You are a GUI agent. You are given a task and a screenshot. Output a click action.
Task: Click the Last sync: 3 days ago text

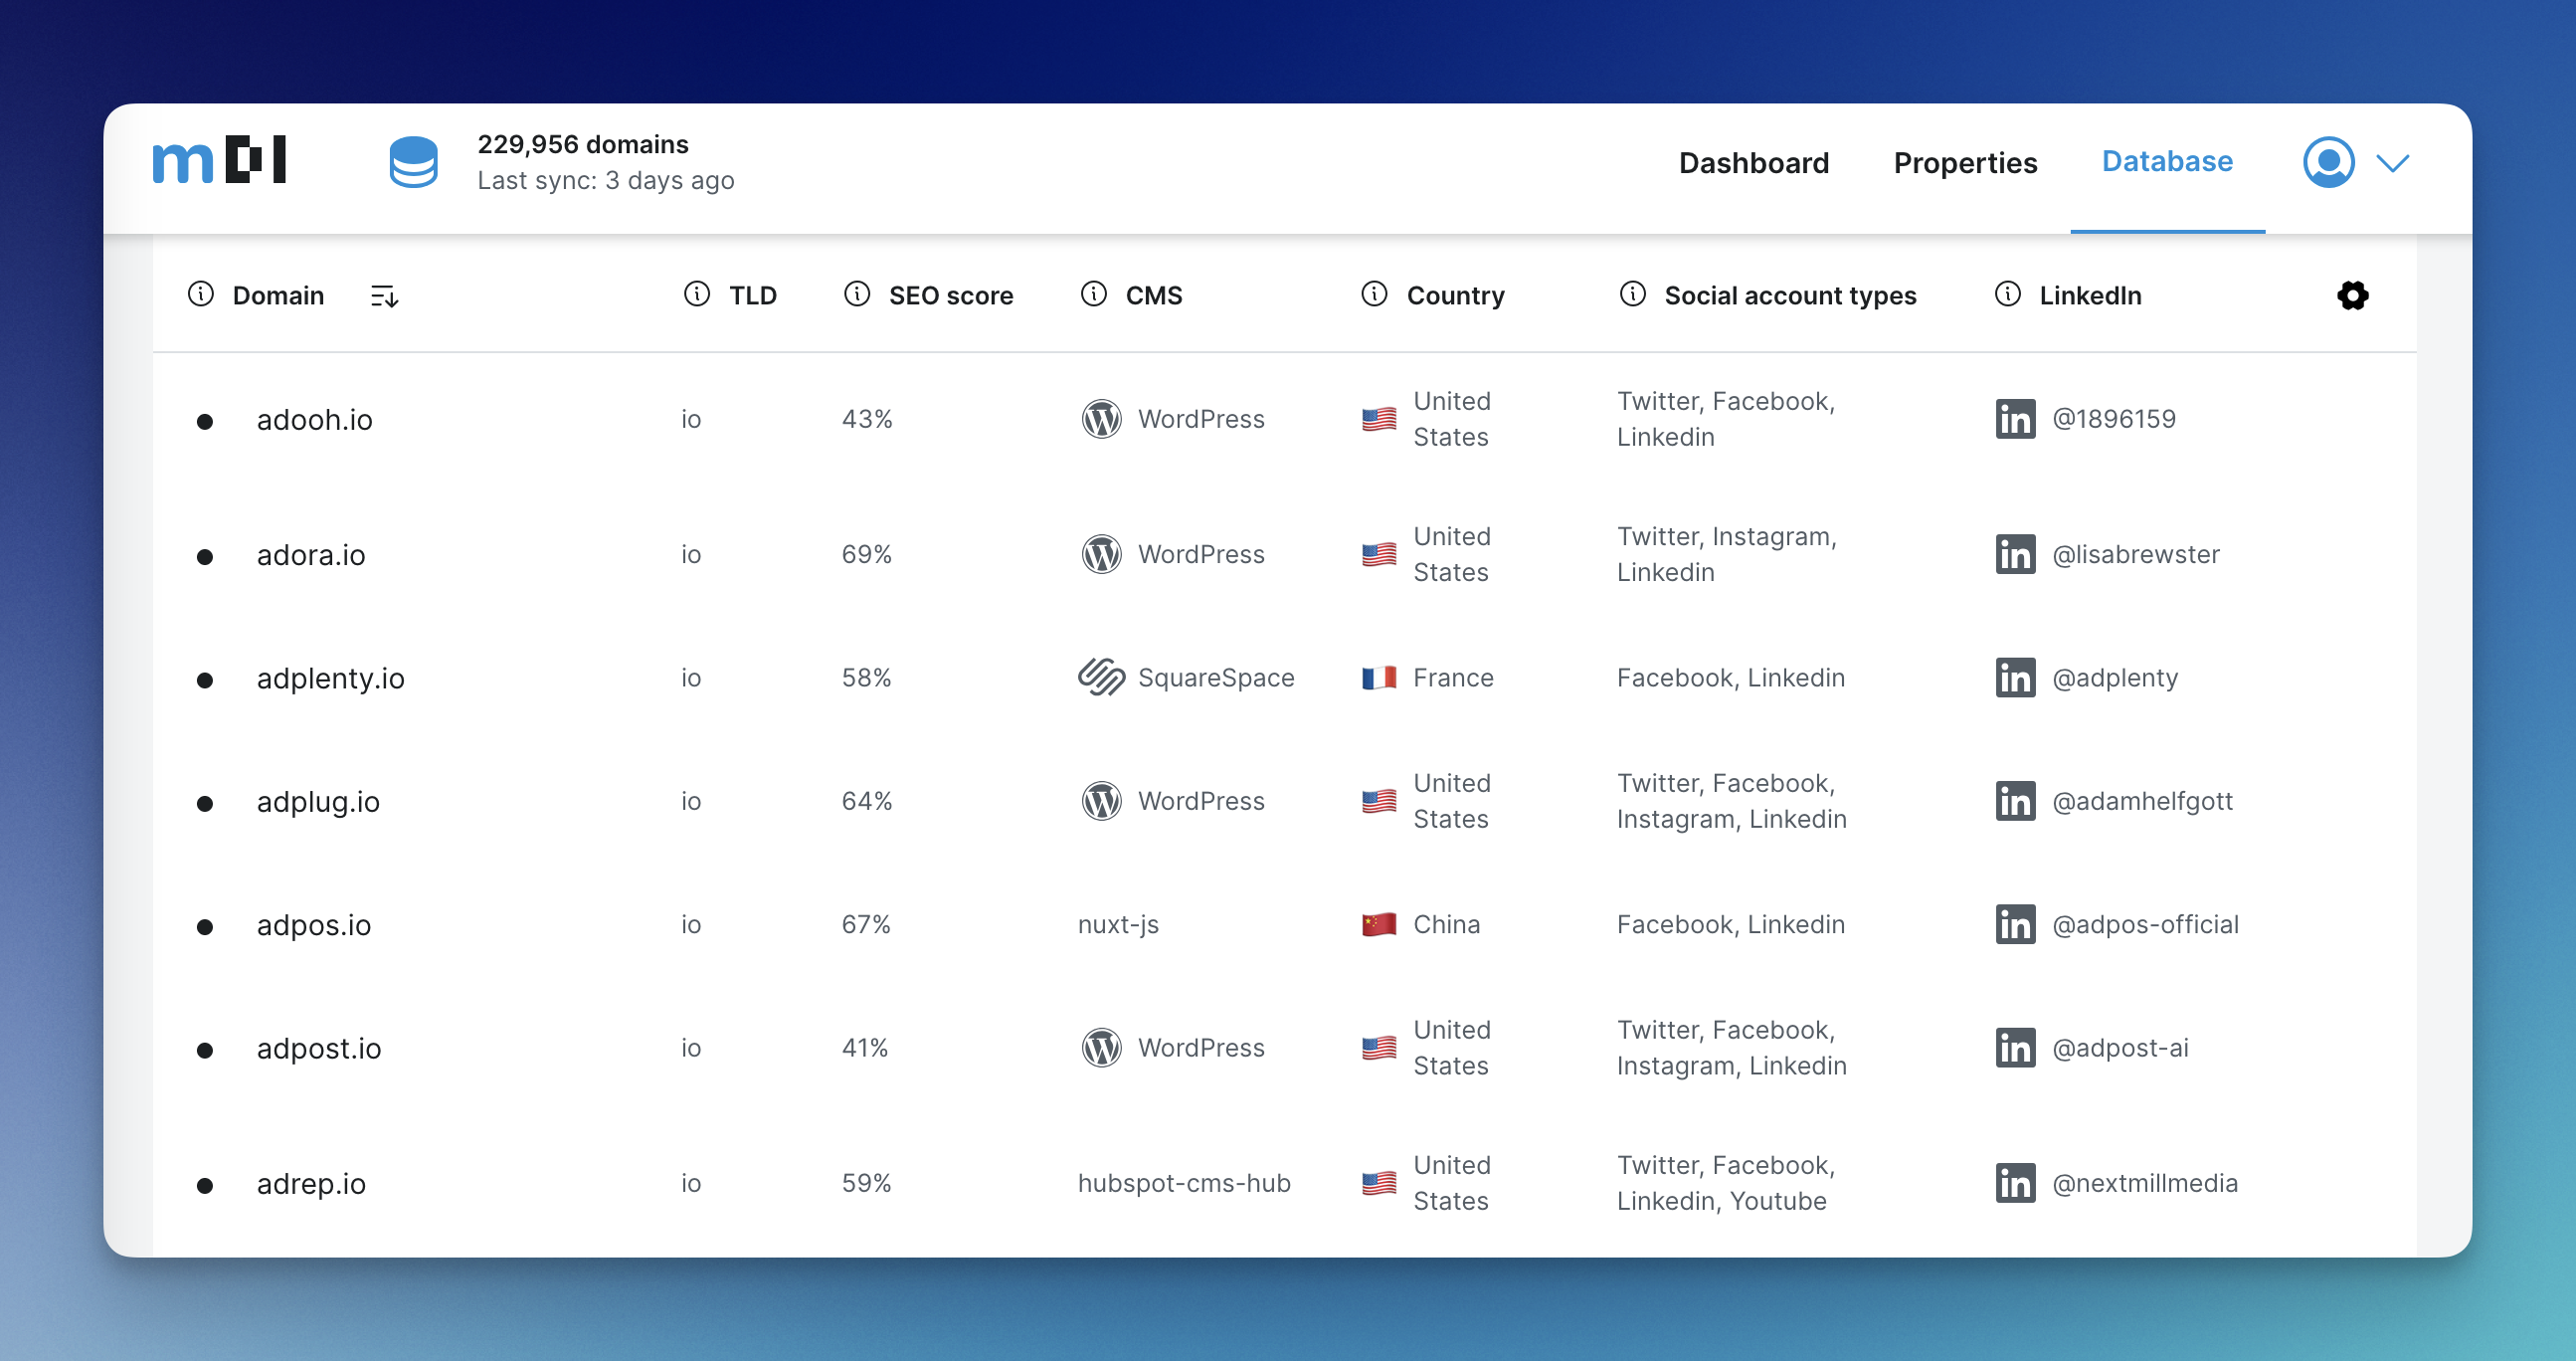pyautogui.click(x=606, y=181)
